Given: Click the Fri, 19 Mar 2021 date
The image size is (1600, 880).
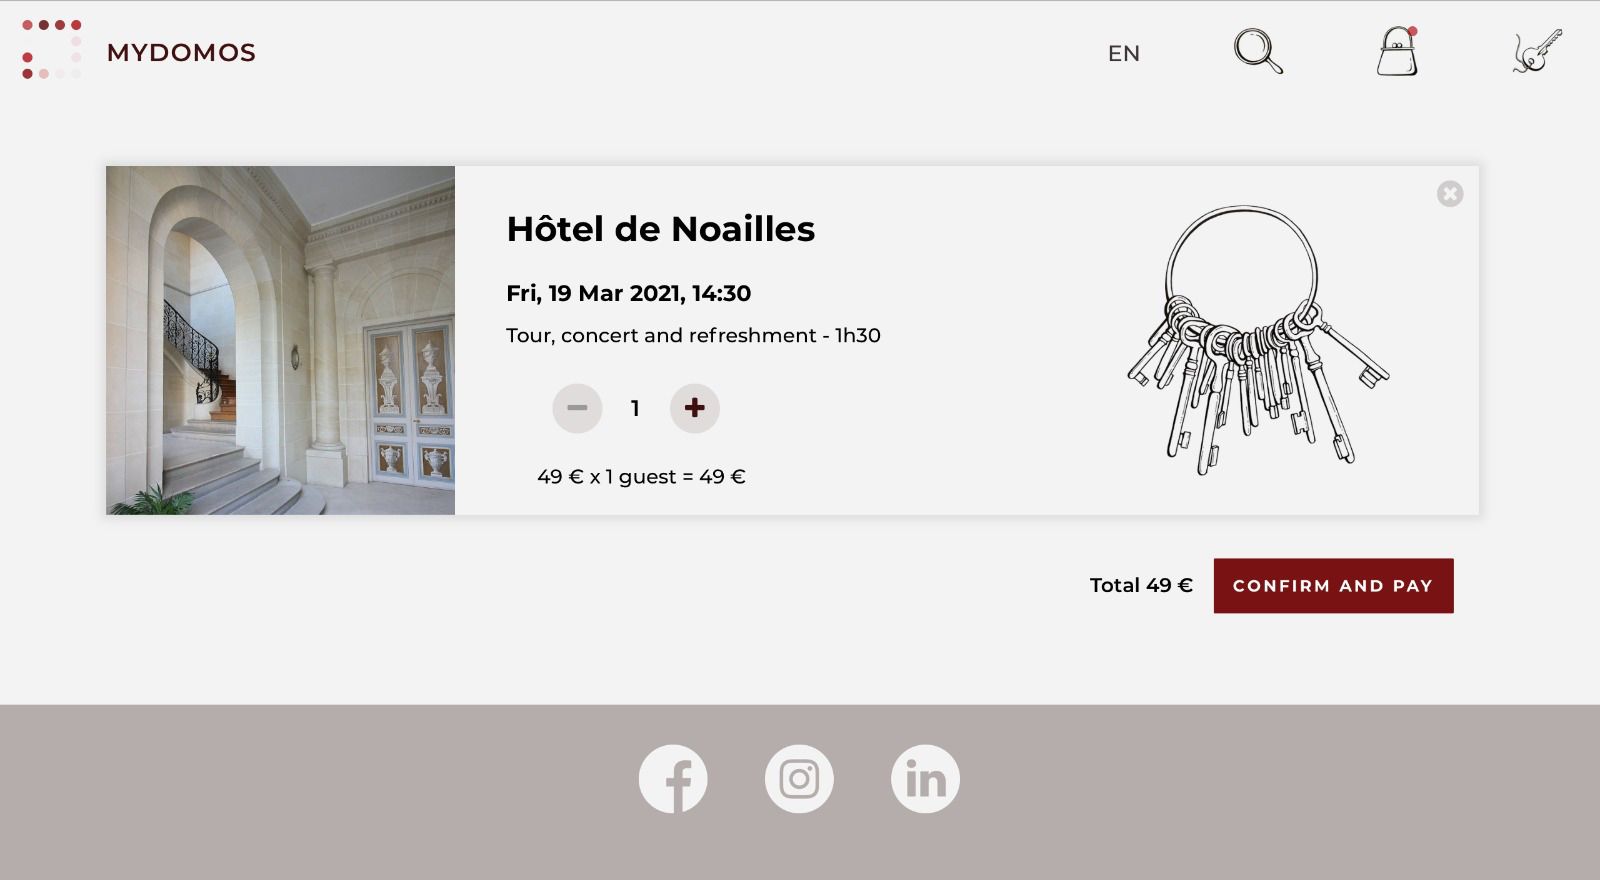Looking at the screenshot, I should coord(628,293).
